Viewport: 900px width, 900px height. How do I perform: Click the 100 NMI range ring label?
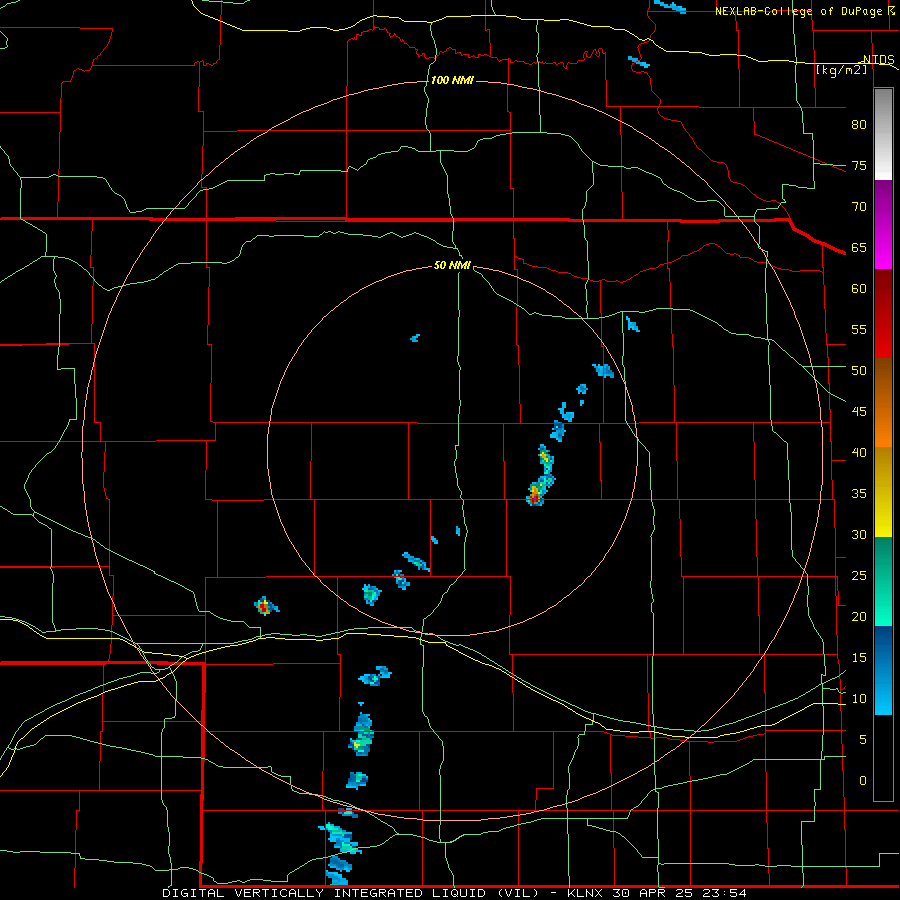(452, 80)
